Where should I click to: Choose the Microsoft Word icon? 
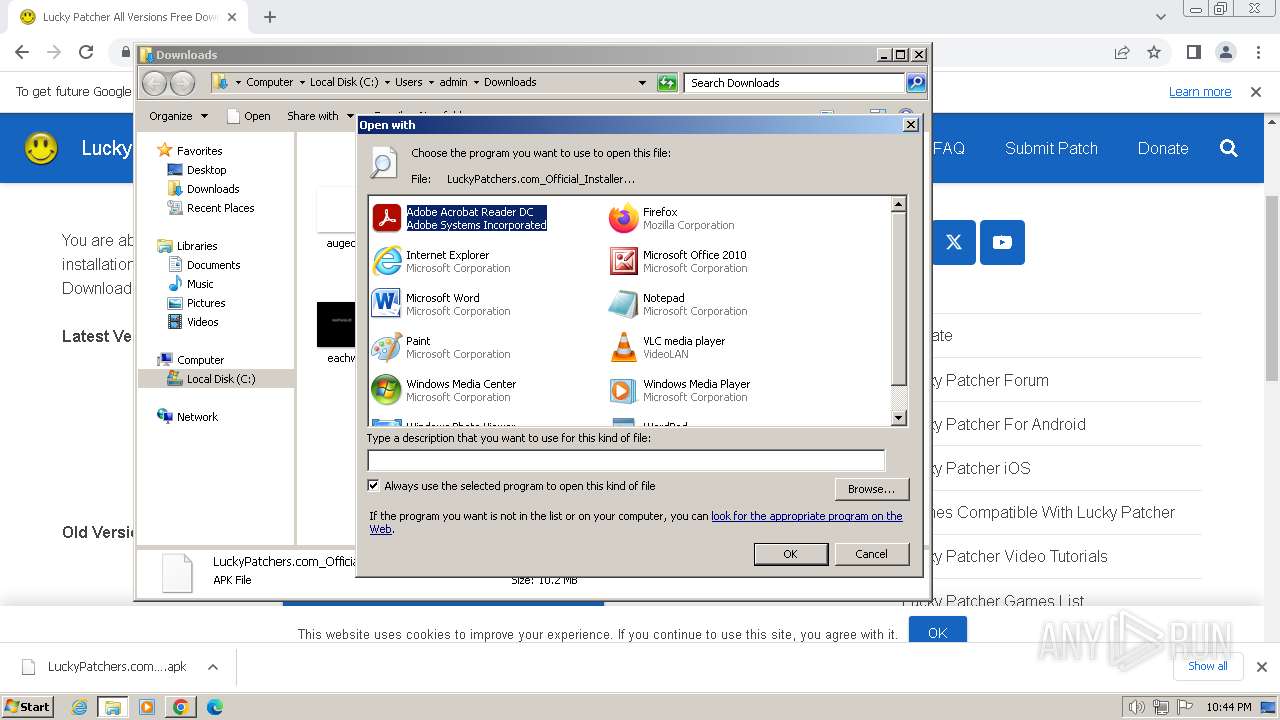coord(387,304)
